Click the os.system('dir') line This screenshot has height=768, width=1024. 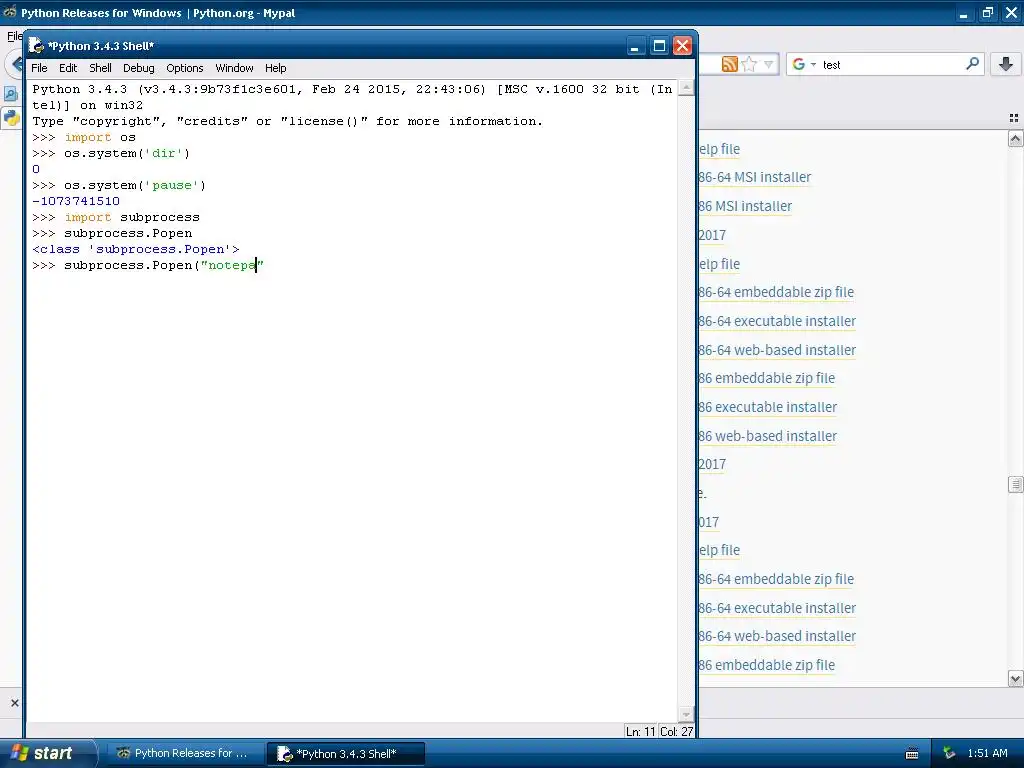(x=127, y=153)
